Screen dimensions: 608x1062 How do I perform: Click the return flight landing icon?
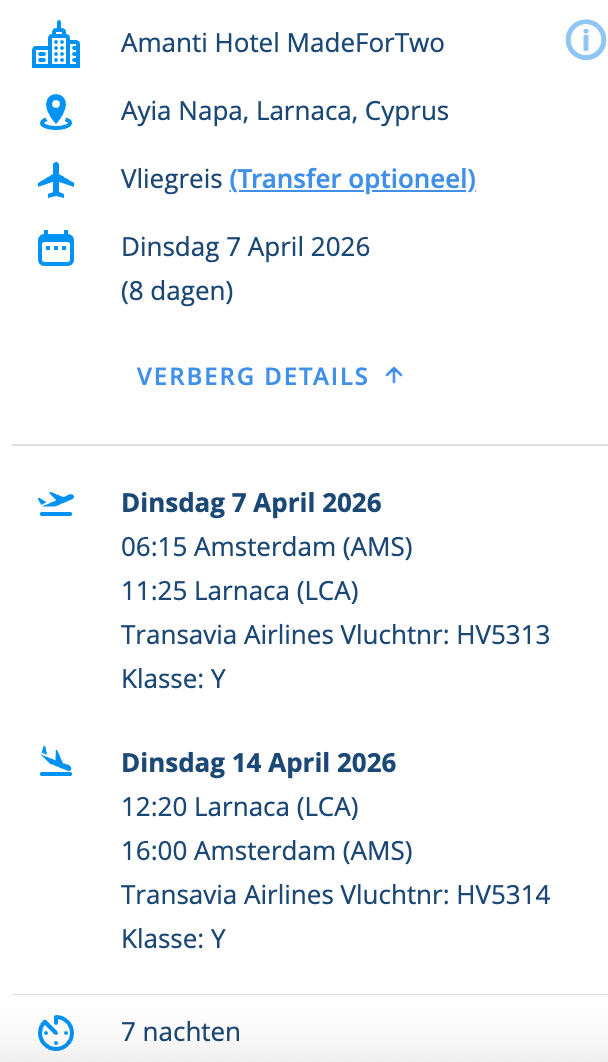[x=56, y=763]
